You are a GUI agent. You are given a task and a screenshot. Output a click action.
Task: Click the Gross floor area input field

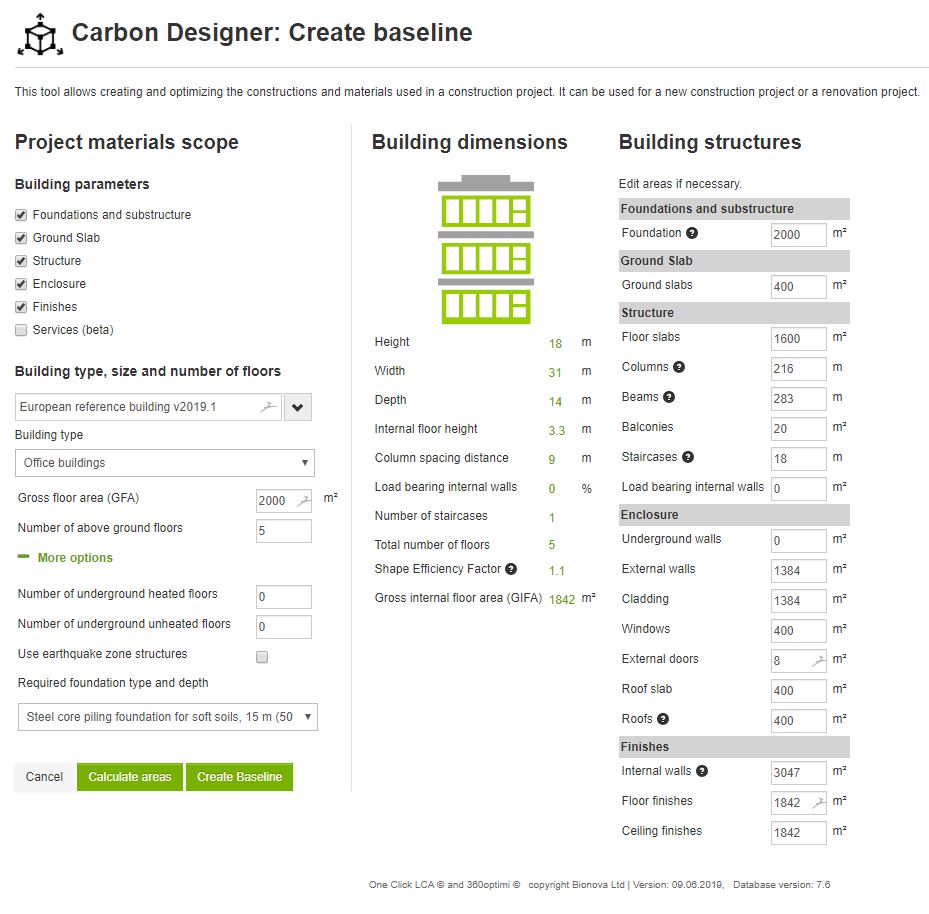[x=275, y=501]
